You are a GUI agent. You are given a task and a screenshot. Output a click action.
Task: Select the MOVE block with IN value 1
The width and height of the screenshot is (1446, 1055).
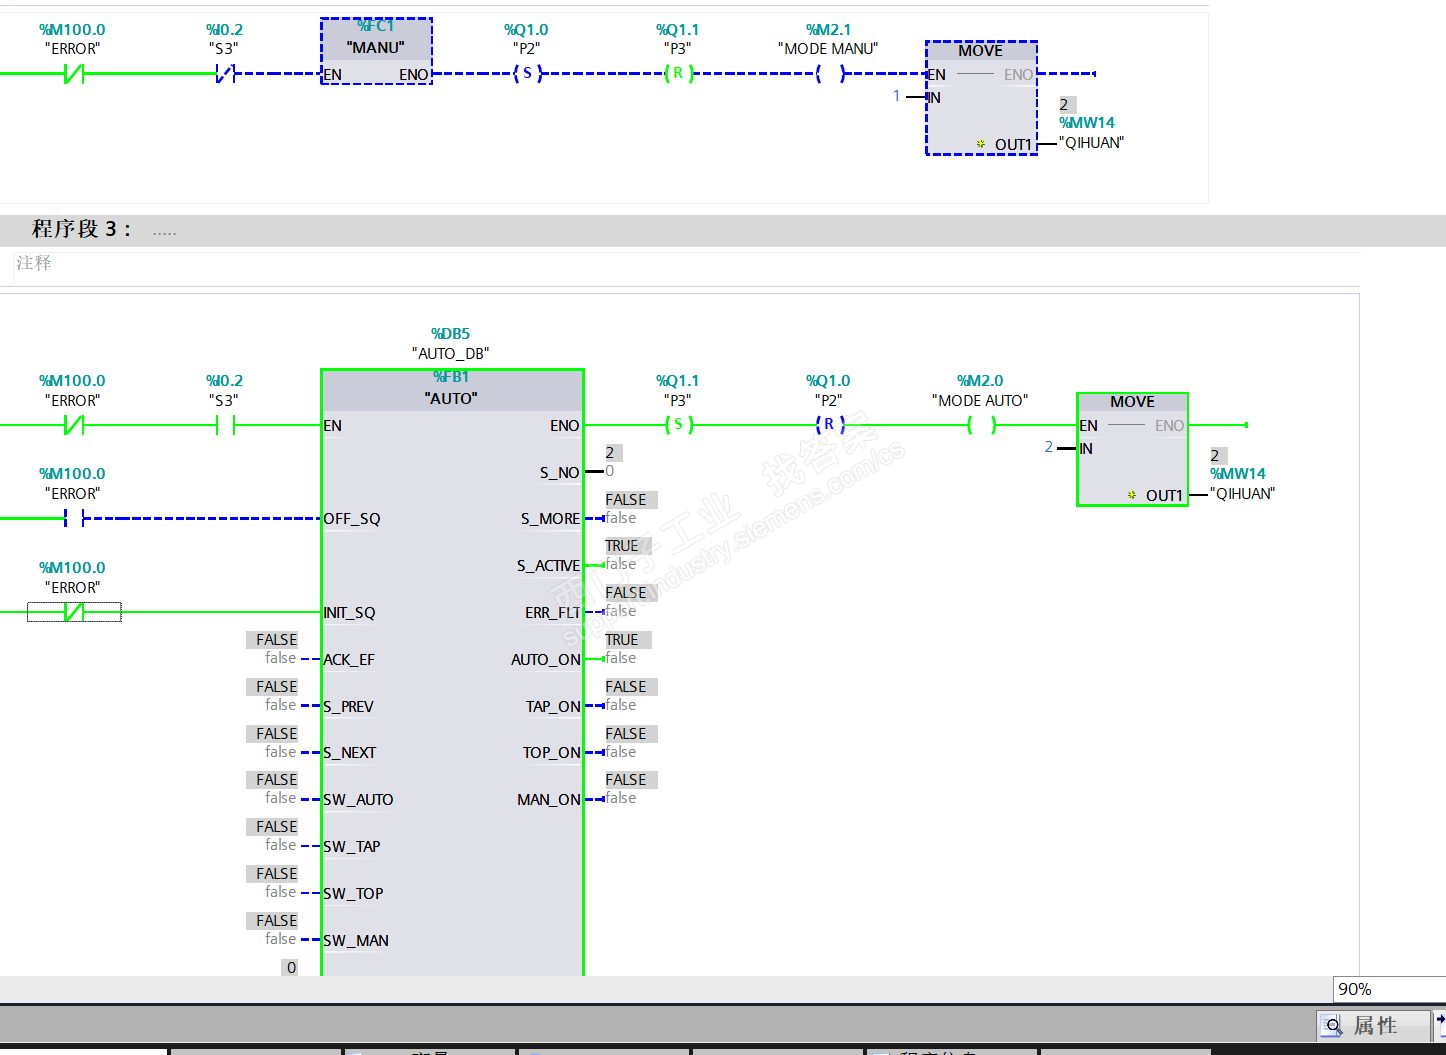coord(981,98)
